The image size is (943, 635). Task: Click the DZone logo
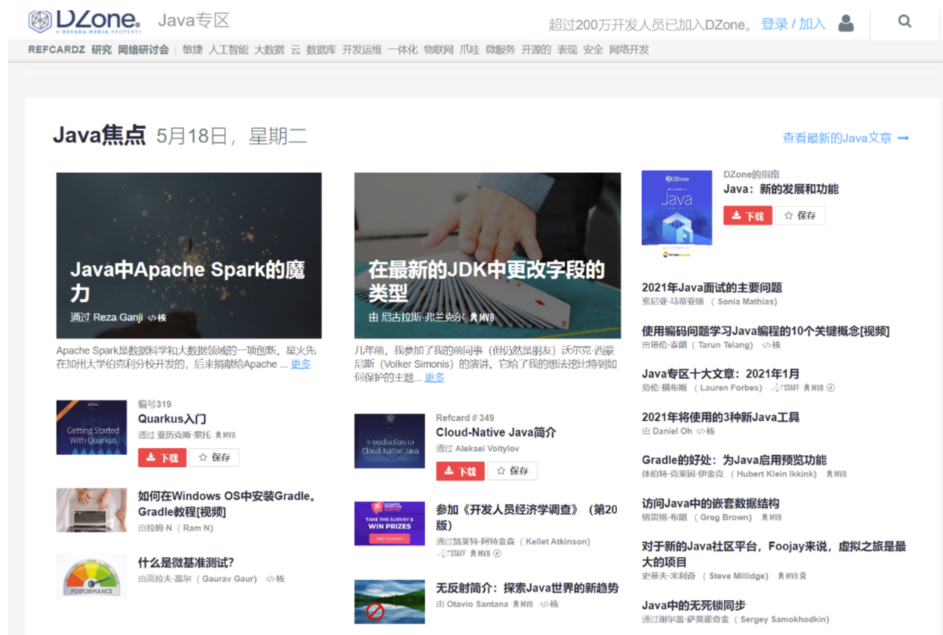point(84,21)
